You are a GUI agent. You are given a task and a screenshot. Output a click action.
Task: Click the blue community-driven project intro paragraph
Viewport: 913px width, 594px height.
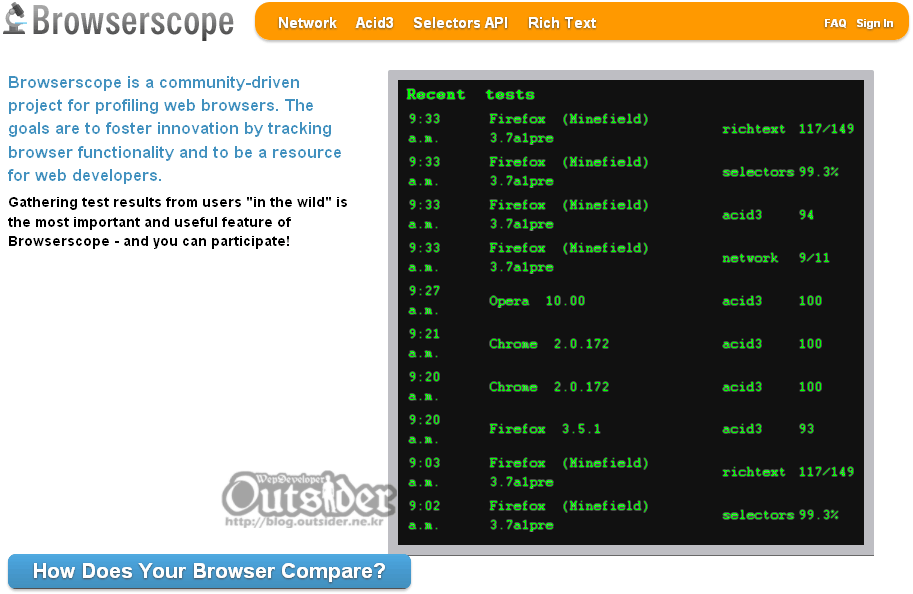pyautogui.click(x=175, y=129)
